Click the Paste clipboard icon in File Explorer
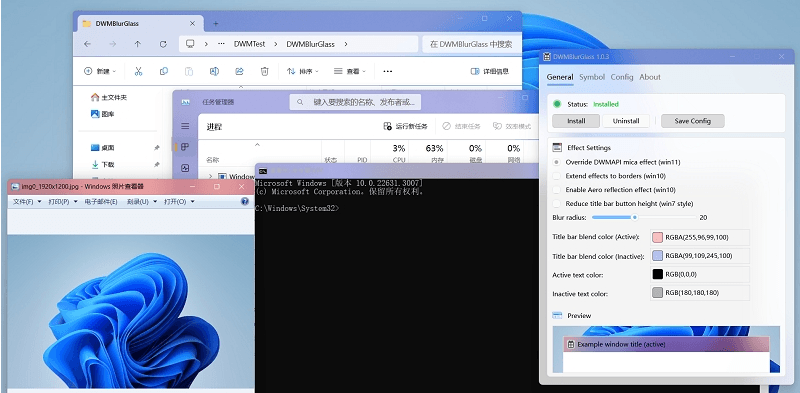 (189, 71)
